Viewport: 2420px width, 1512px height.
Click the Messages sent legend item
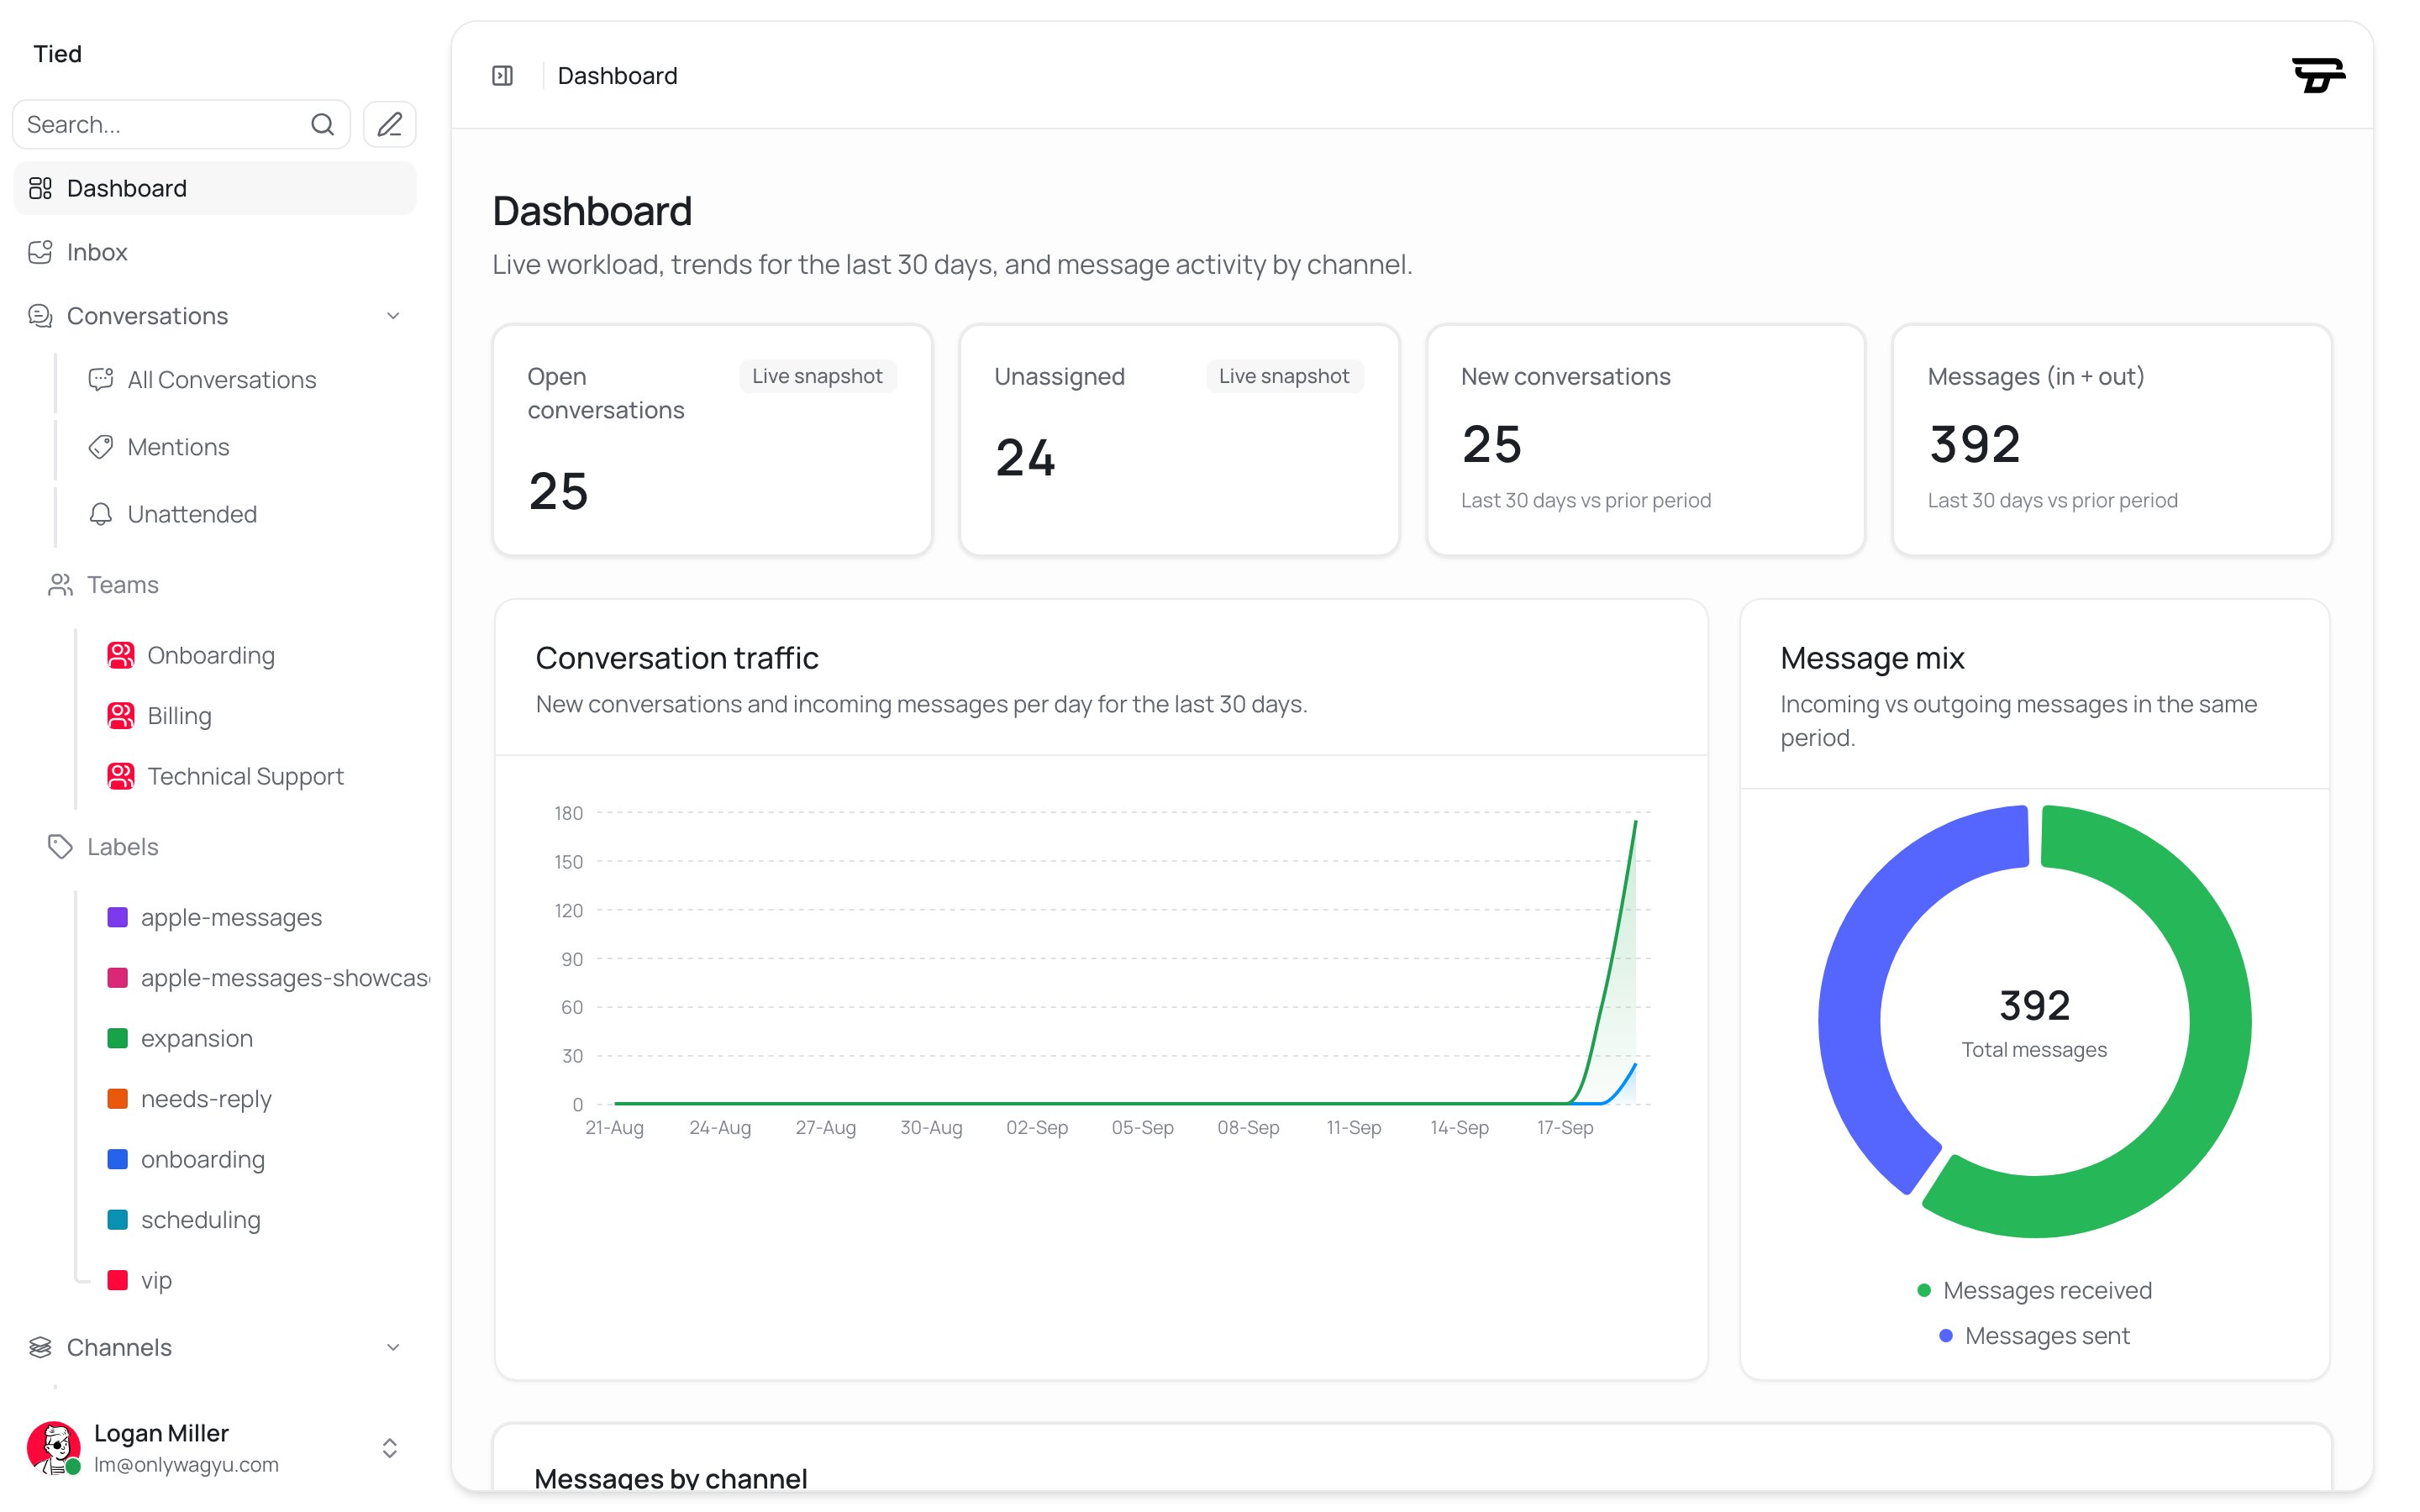pos(2034,1336)
